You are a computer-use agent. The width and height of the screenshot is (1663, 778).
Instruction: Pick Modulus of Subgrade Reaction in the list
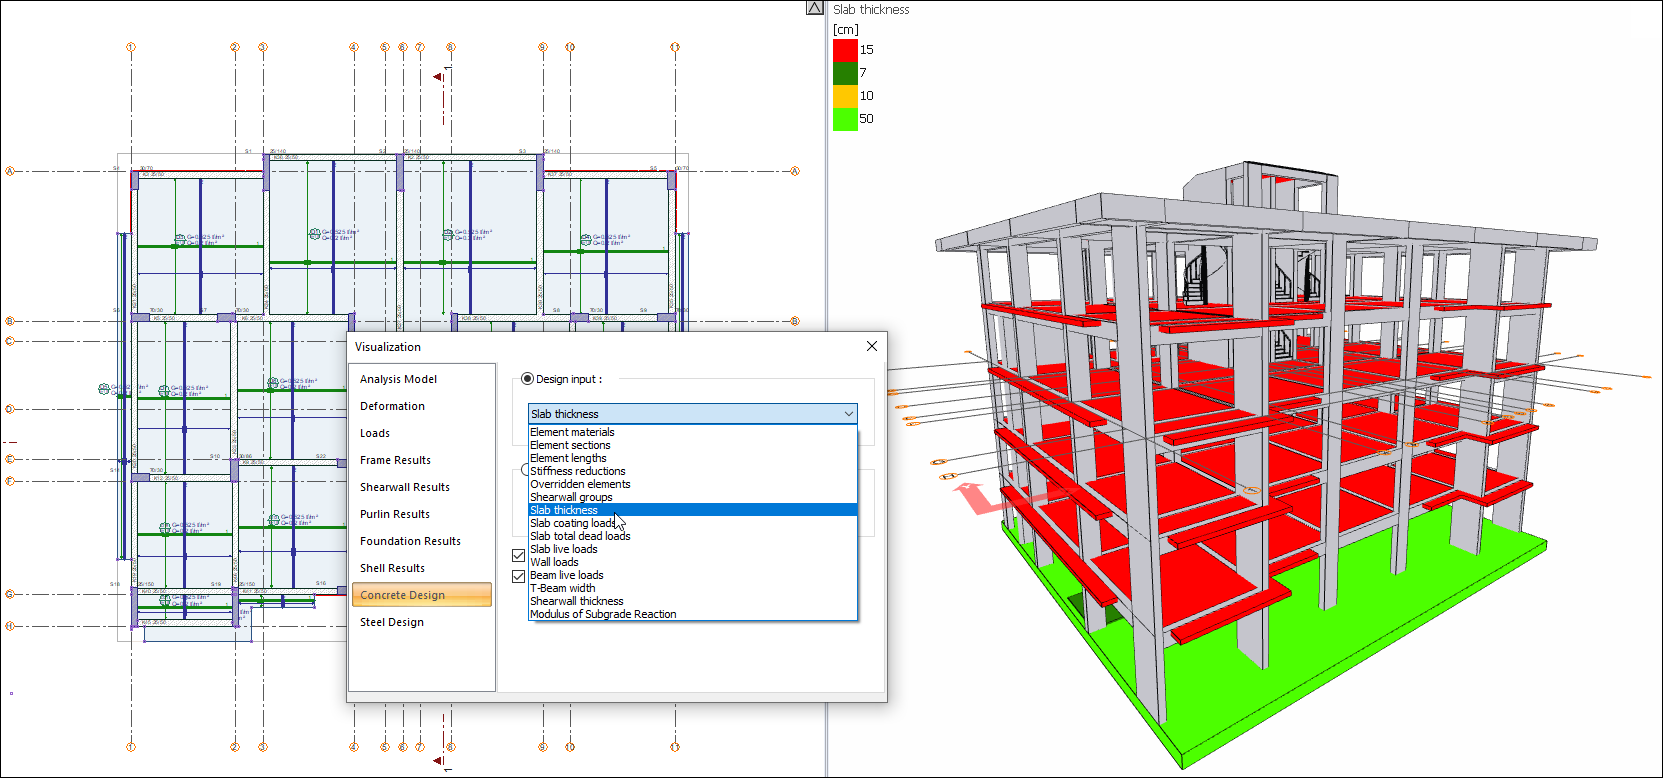pos(603,614)
